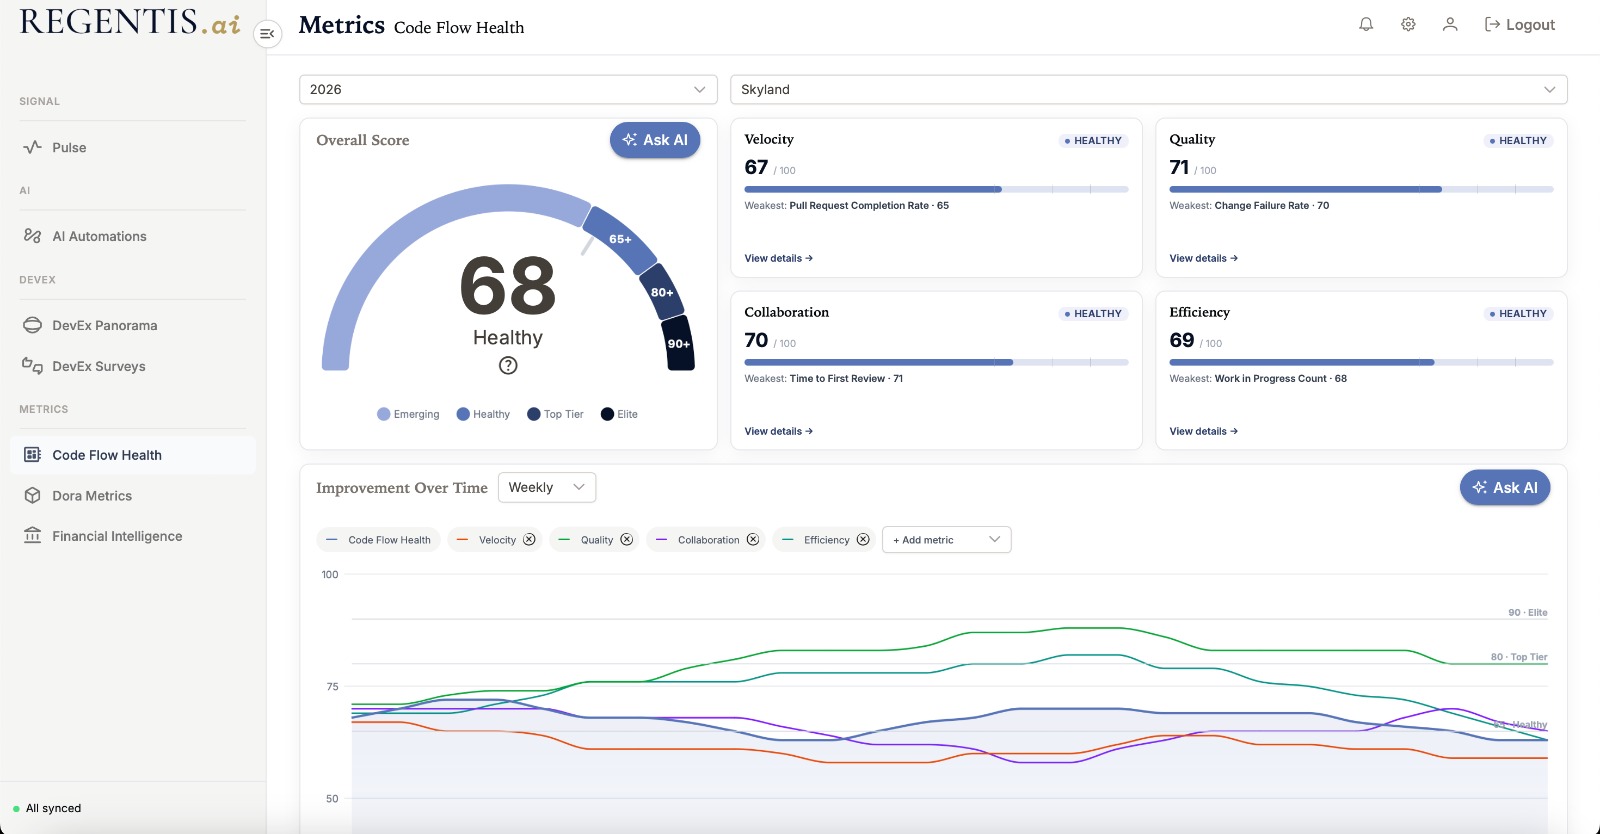Collapse the sidebar with the toggle icon

point(267,34)
